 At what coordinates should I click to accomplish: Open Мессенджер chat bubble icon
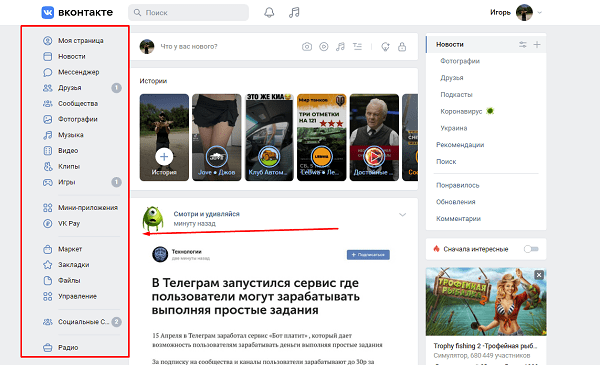(47, 72)
